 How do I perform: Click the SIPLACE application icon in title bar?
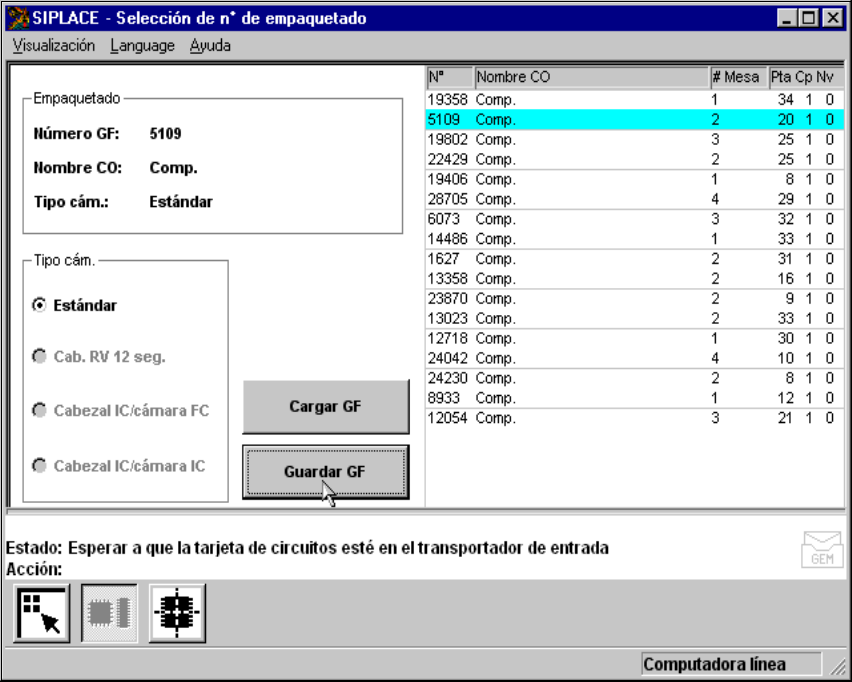17,18
